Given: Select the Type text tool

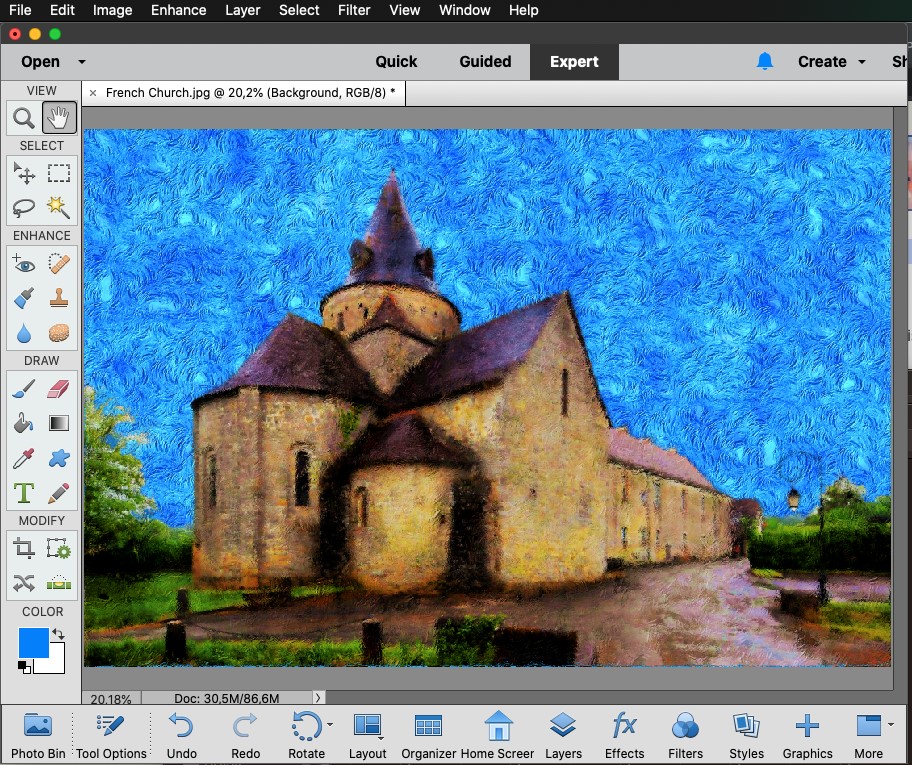Looking at the screenshot, I should pos(24,492).
